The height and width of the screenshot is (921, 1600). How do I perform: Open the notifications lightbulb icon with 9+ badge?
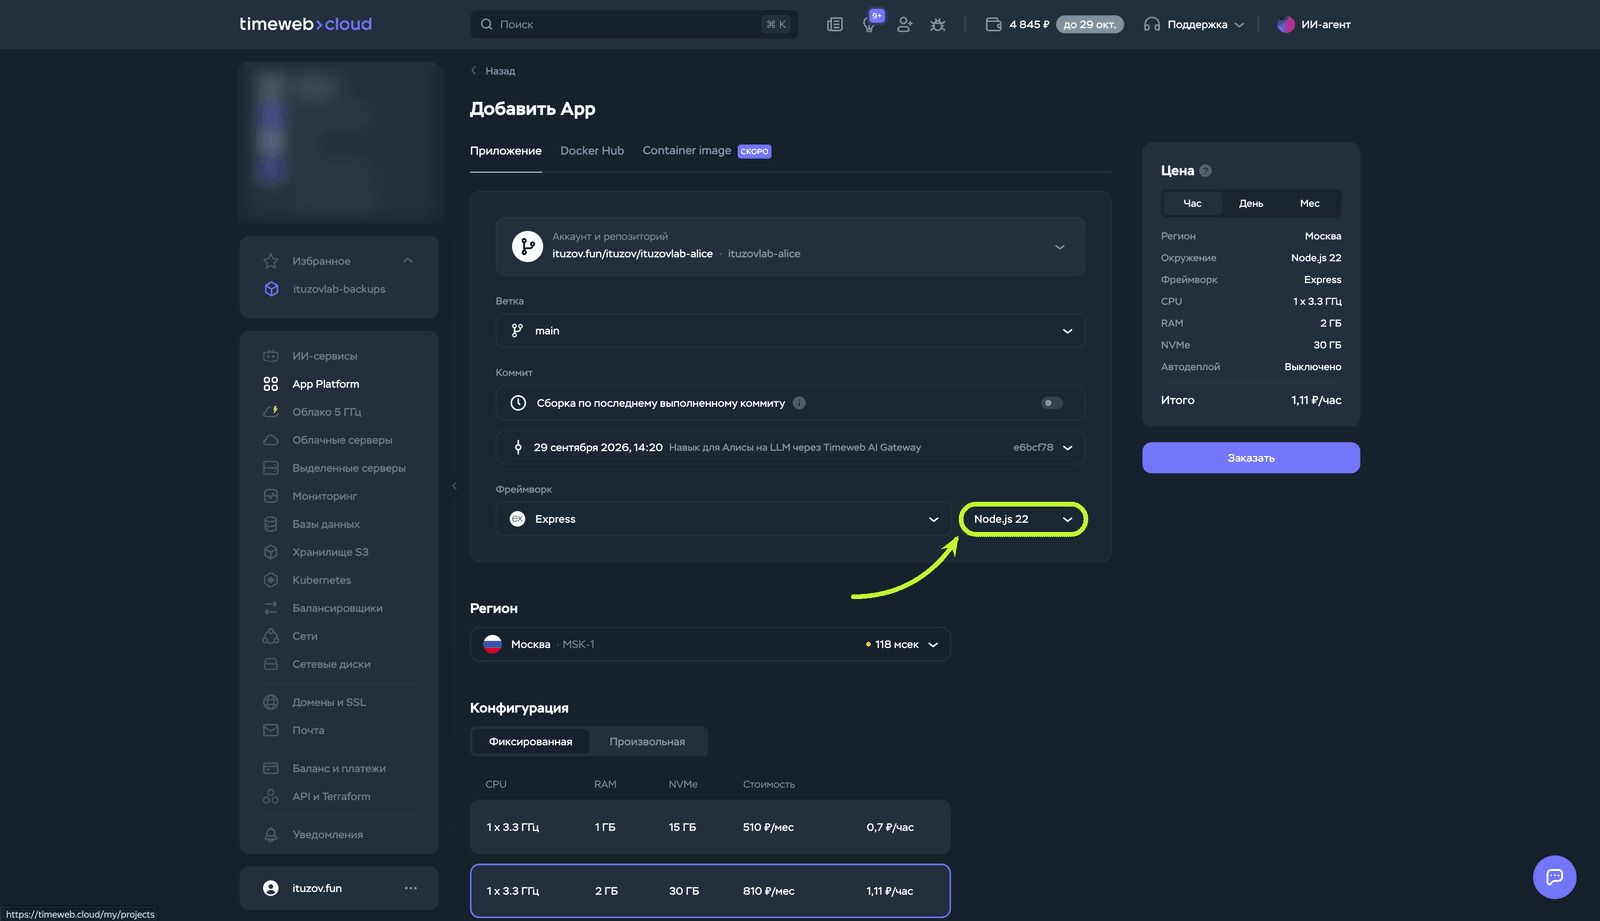870,24
